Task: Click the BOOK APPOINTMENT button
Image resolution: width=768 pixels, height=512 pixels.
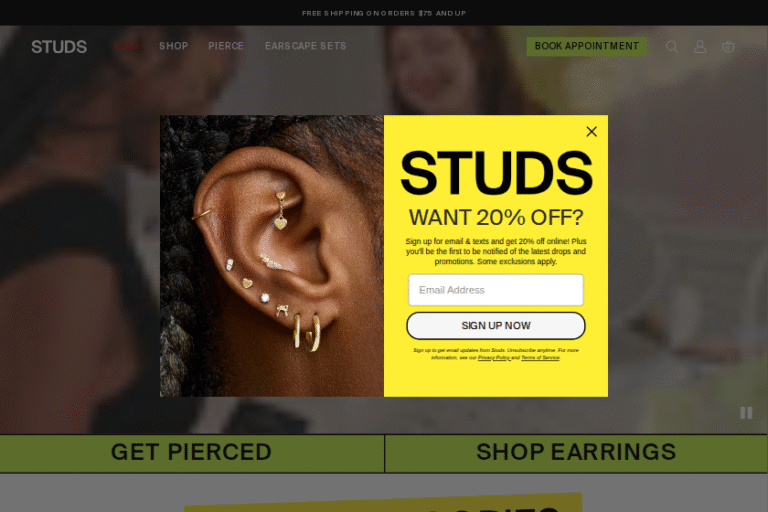Action: pos(587,46)
